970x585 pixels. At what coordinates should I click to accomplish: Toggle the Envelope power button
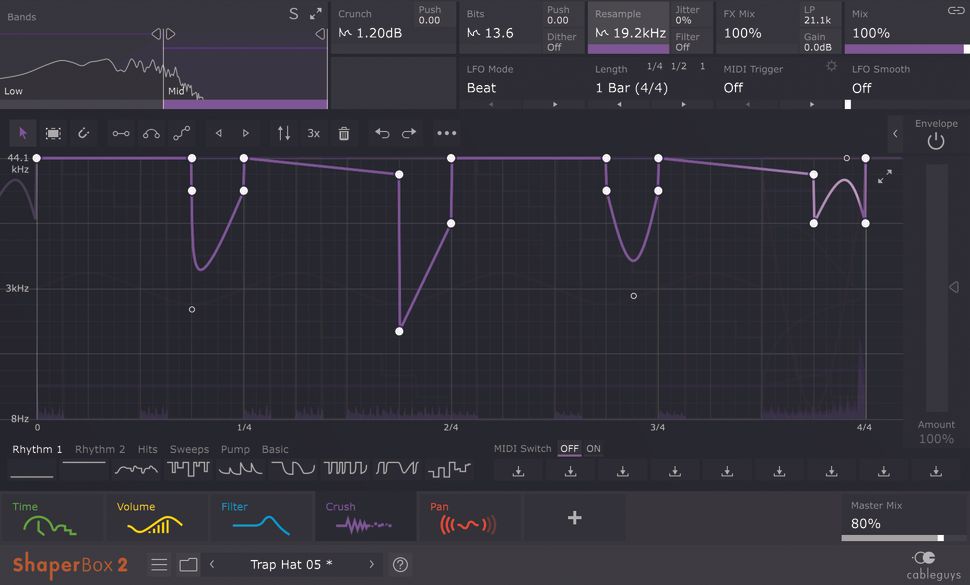coord(935,141)
